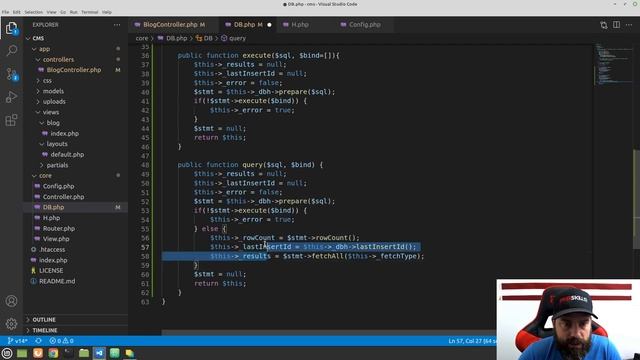Click the yellow notes icon in taskbar
Image resolution: width=640 pixels, height=360 pixels.
pyautogui.click(x=130, y=353)
